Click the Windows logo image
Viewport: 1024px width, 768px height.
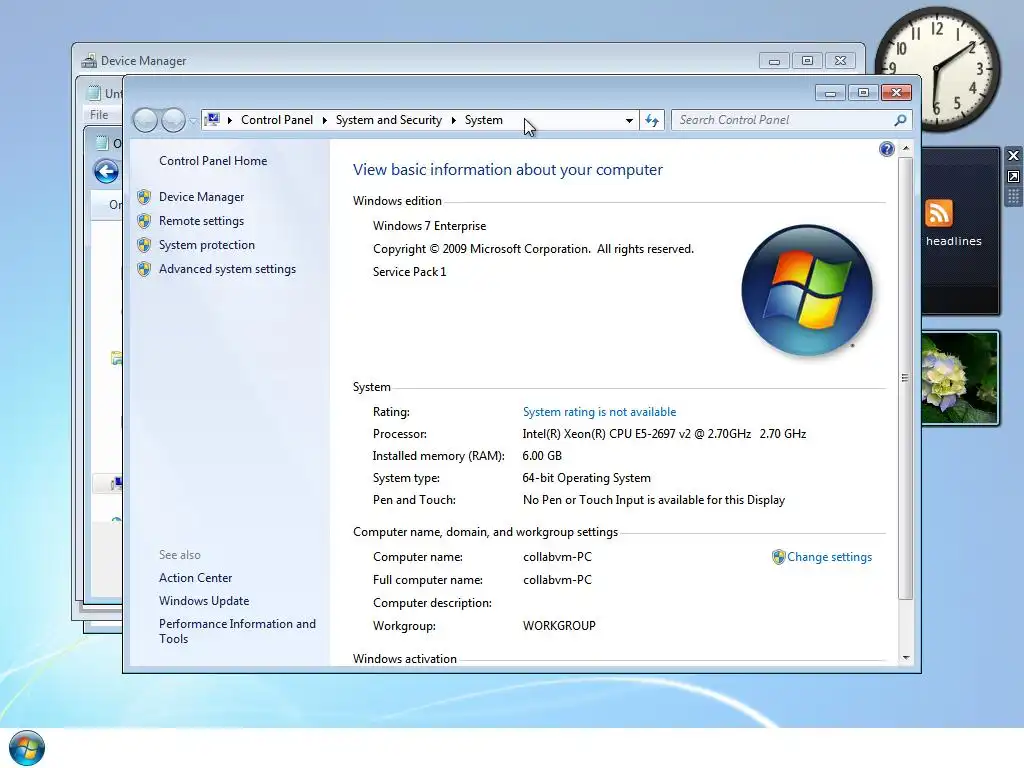click(x=807, y=291)
